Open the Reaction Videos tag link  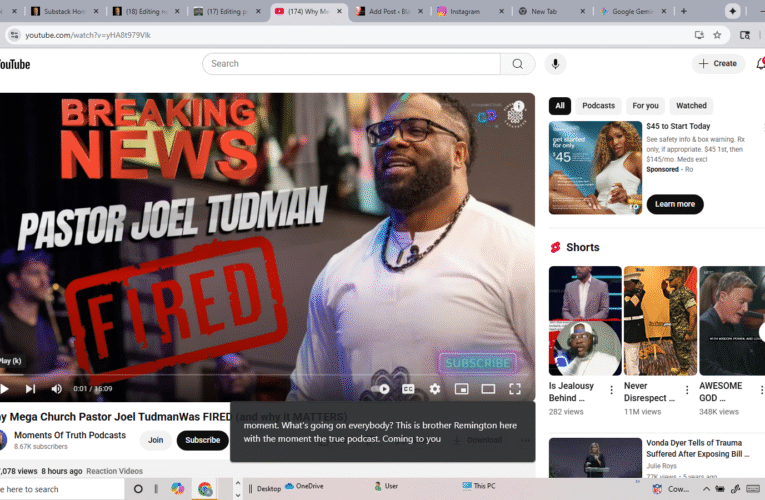pyautogui.click(x=114, y=471)
